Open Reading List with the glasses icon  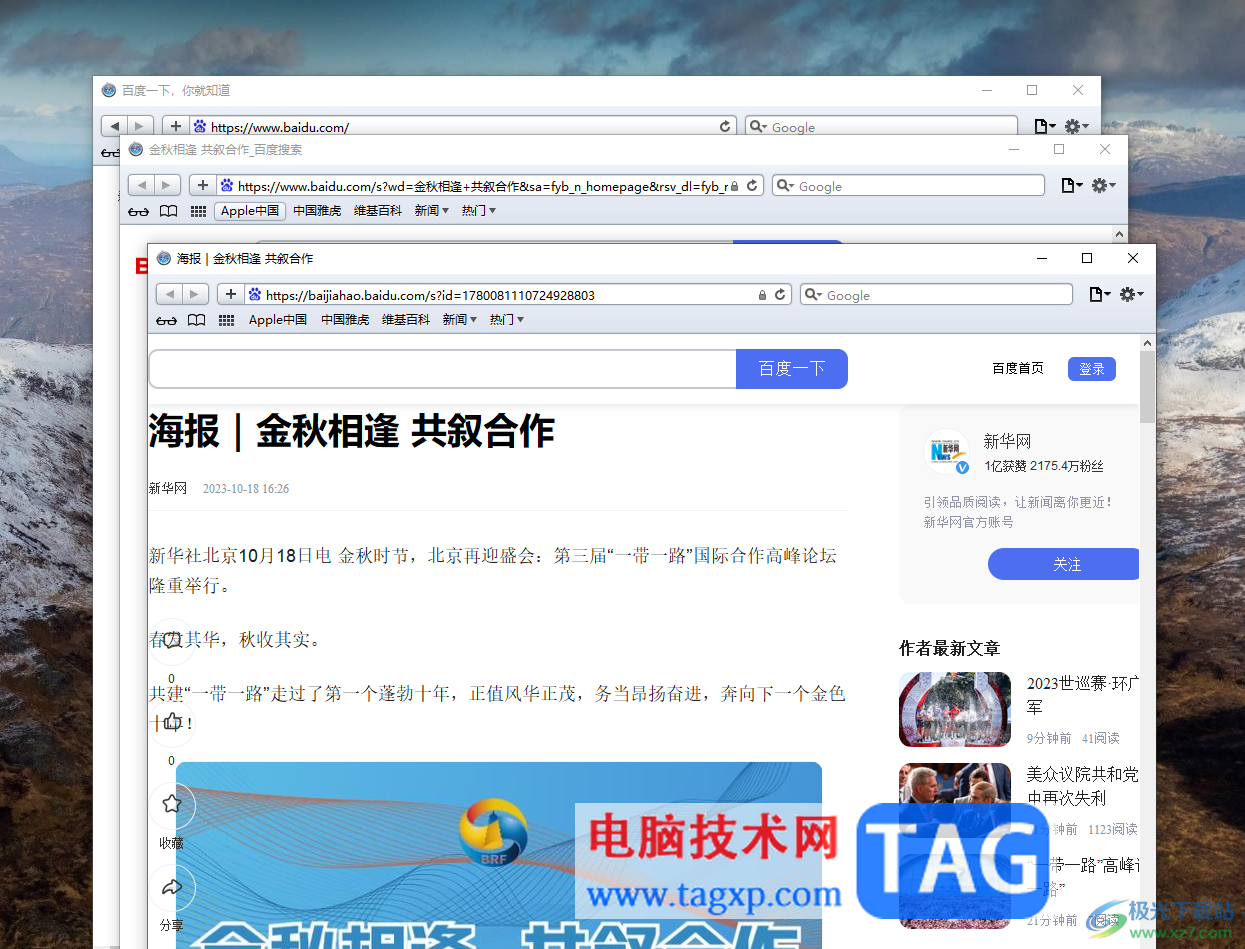point(166,319)
